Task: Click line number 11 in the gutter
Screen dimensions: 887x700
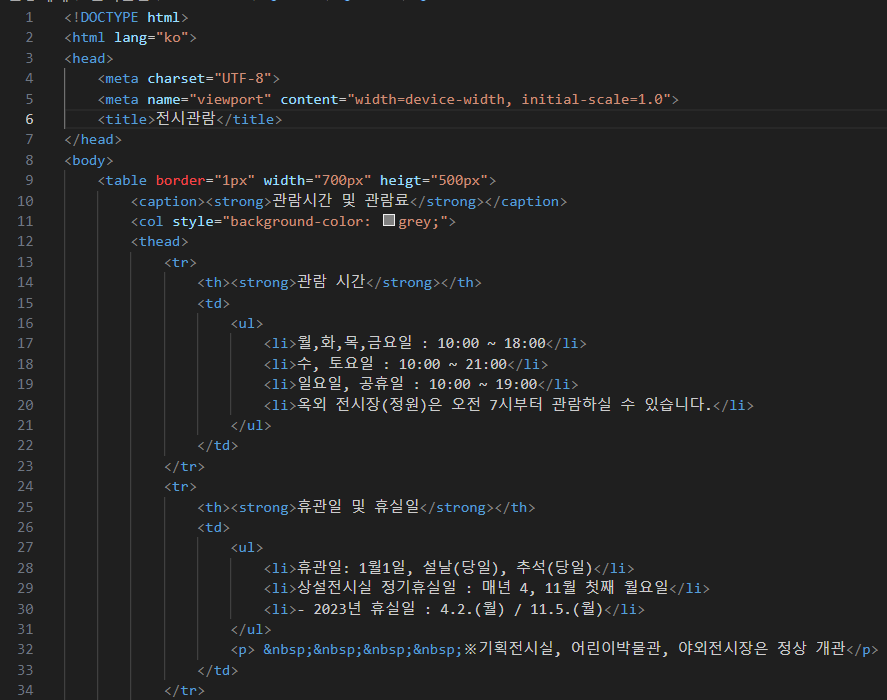Action: (25, 221)
